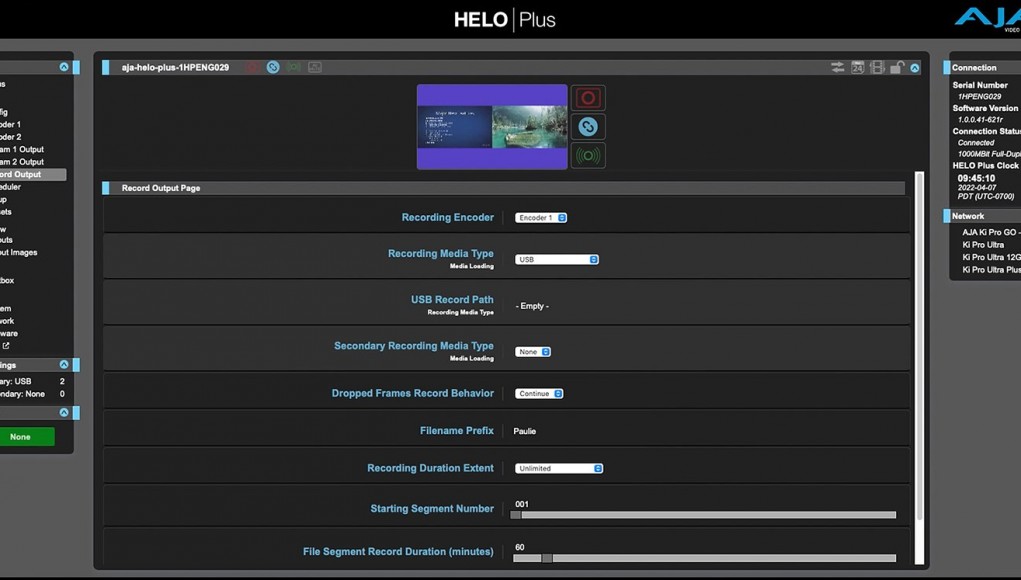Click the clock time "09:45:10"
1021x580 pixels.
976,178
